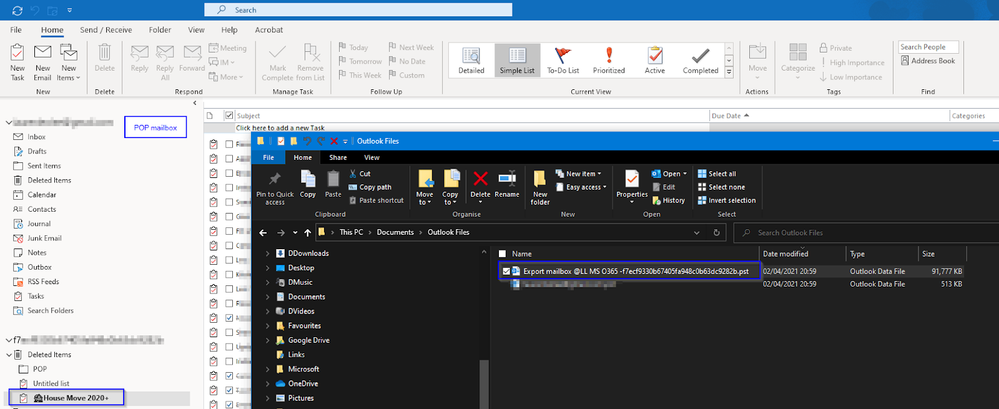Open Contacts folder in folder pane
The image size is (999, 409).
pos(41,209)
